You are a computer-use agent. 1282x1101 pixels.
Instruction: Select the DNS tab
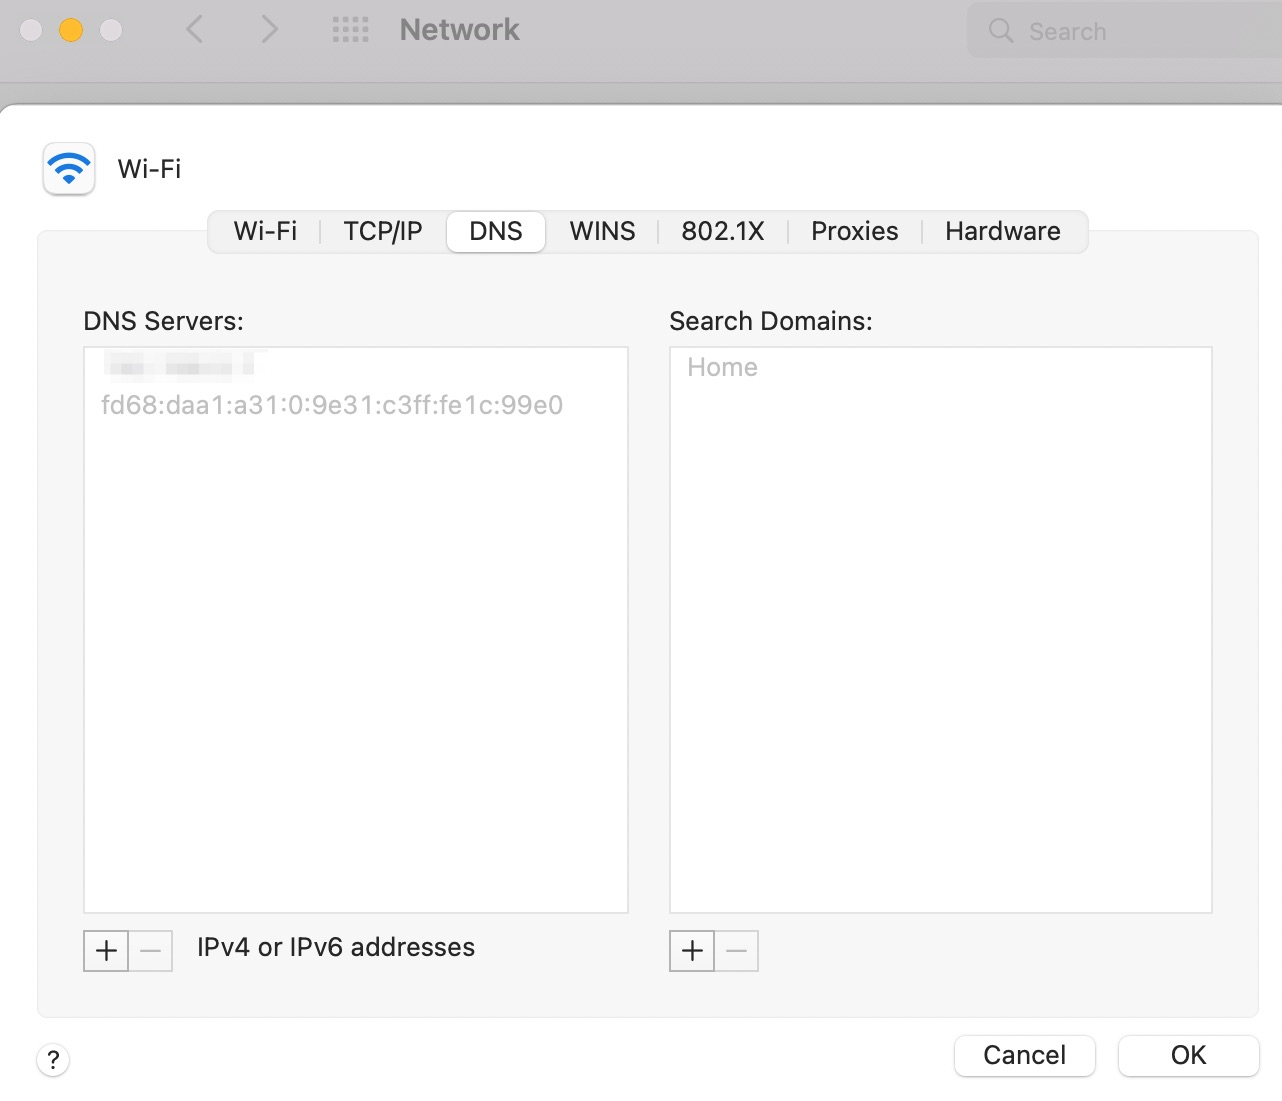496,232
